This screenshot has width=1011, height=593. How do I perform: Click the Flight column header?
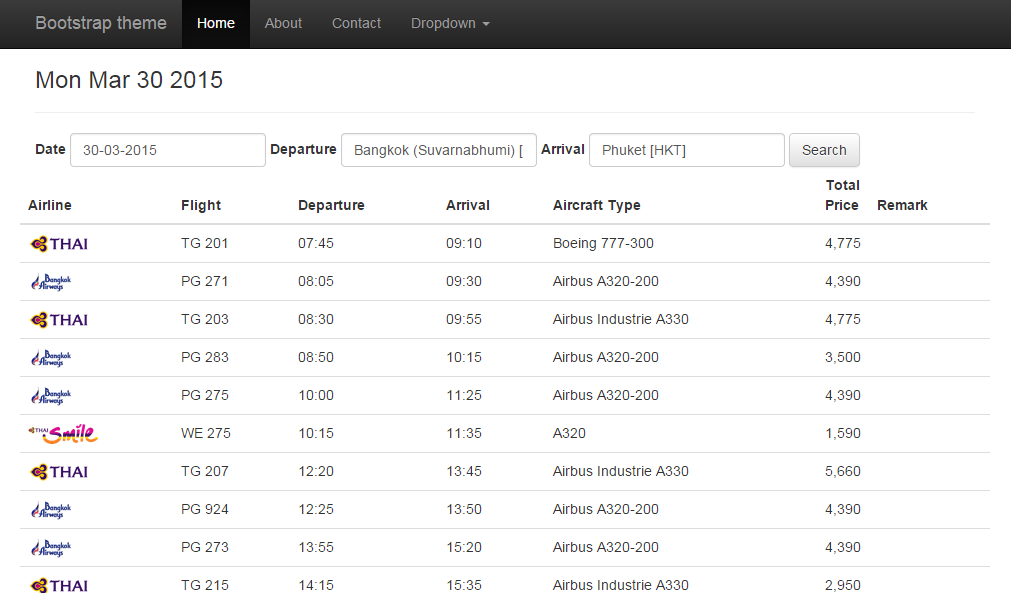(201, 205)
